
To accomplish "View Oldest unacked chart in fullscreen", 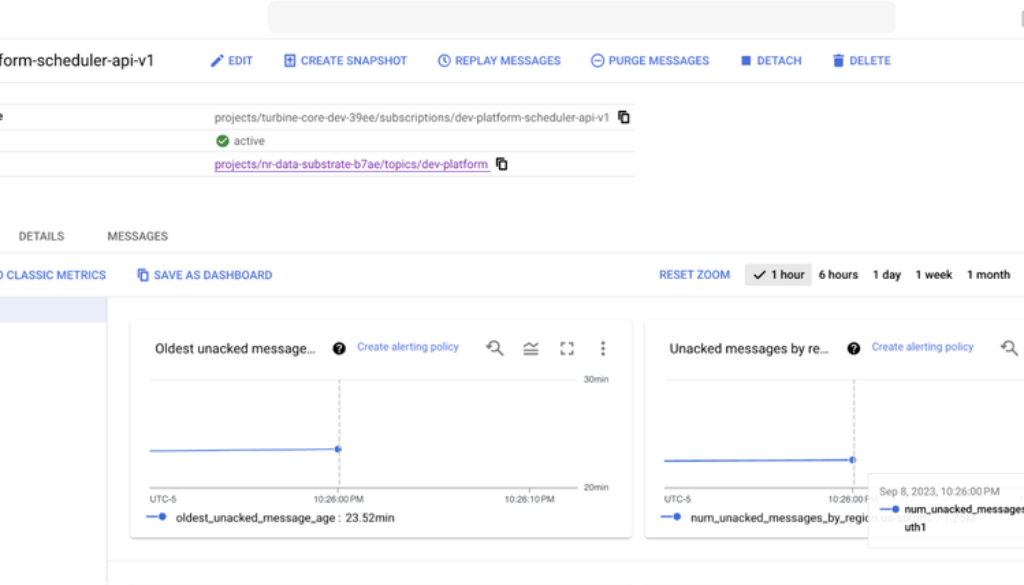I will [567, 348].
